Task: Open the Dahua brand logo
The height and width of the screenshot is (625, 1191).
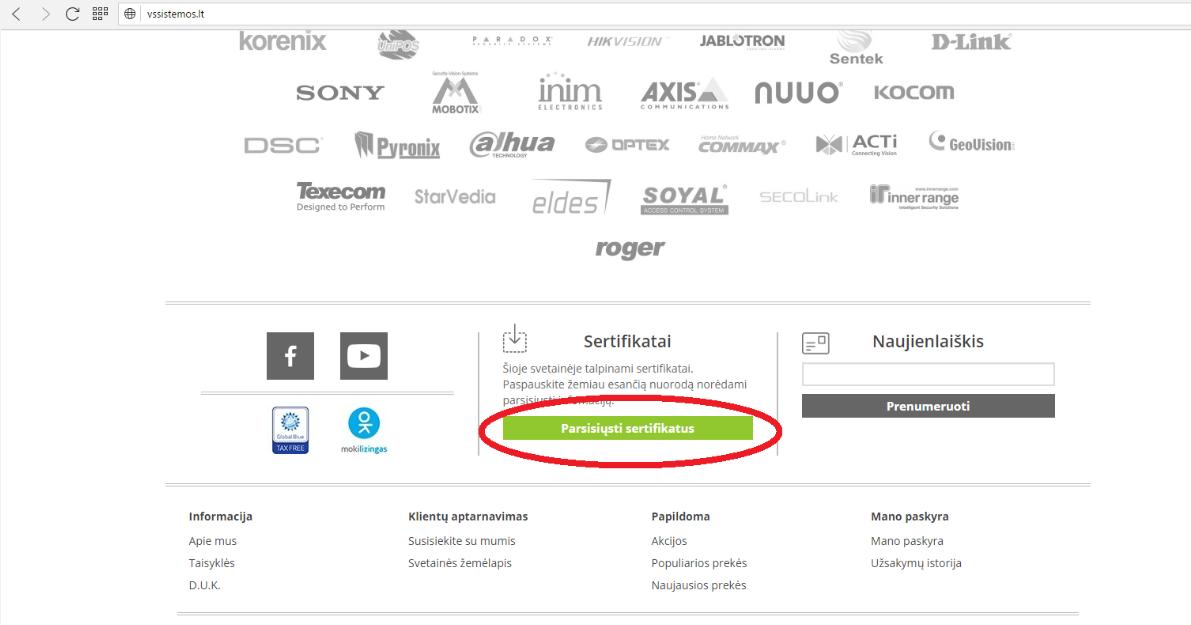Action: [x=512, y=144]
